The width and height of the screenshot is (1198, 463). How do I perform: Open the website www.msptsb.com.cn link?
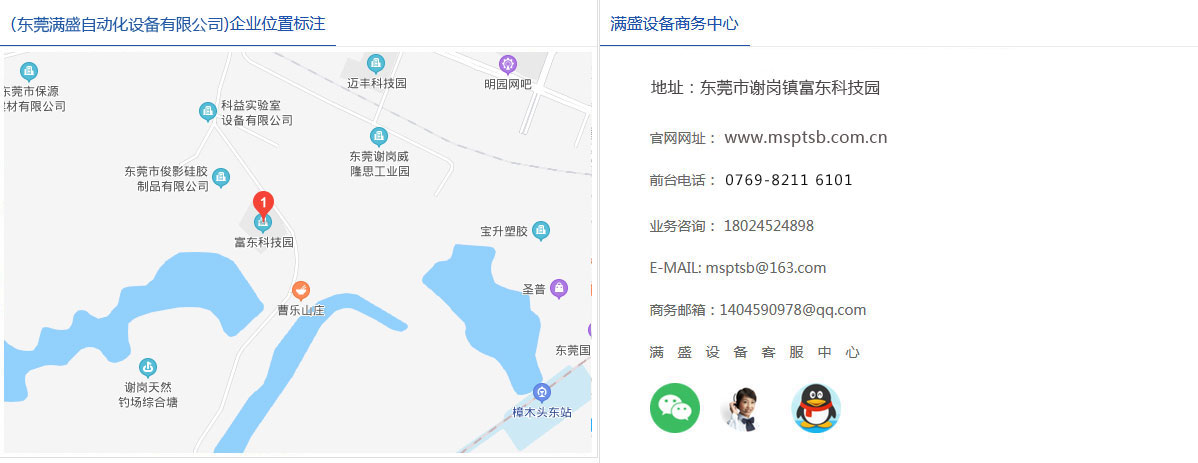pyautogui.click(x=805, y=138)
